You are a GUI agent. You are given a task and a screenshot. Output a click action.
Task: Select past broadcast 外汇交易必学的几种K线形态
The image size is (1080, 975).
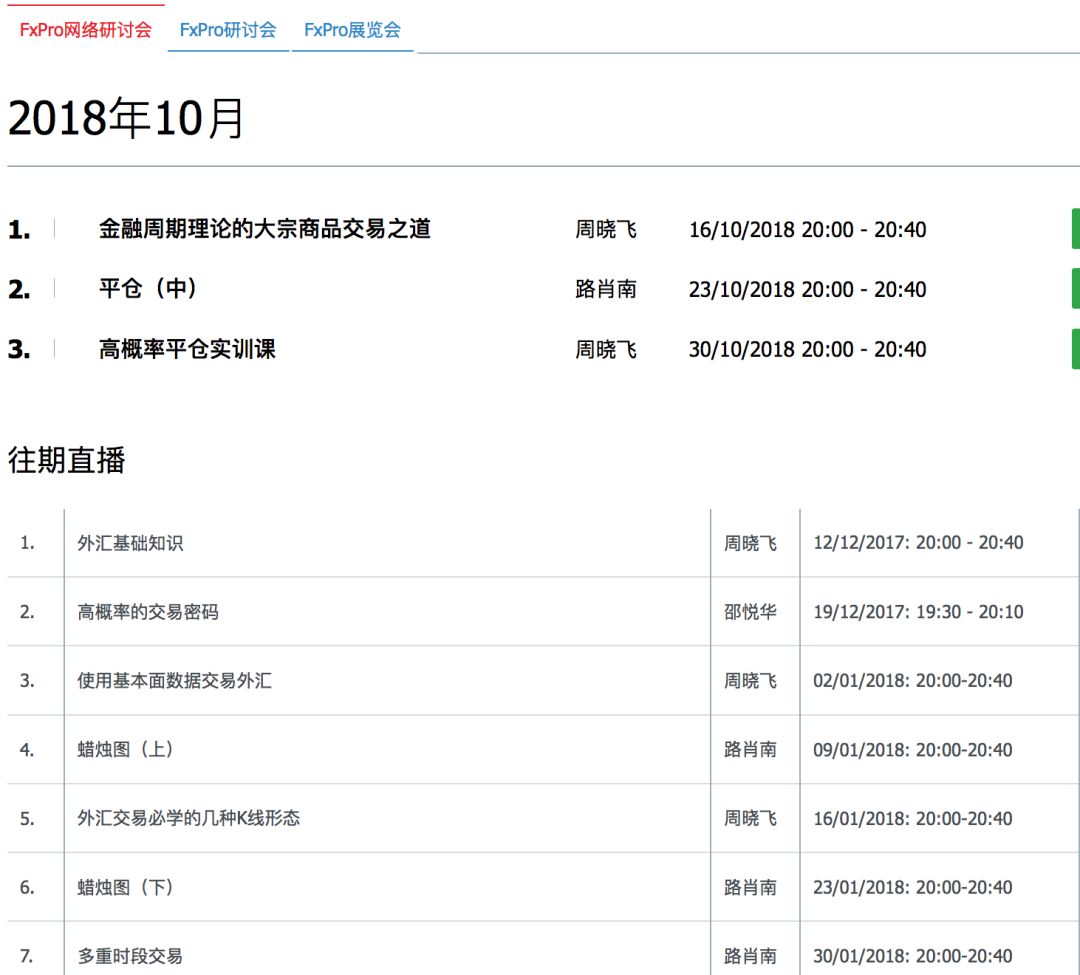coord(189,818)
